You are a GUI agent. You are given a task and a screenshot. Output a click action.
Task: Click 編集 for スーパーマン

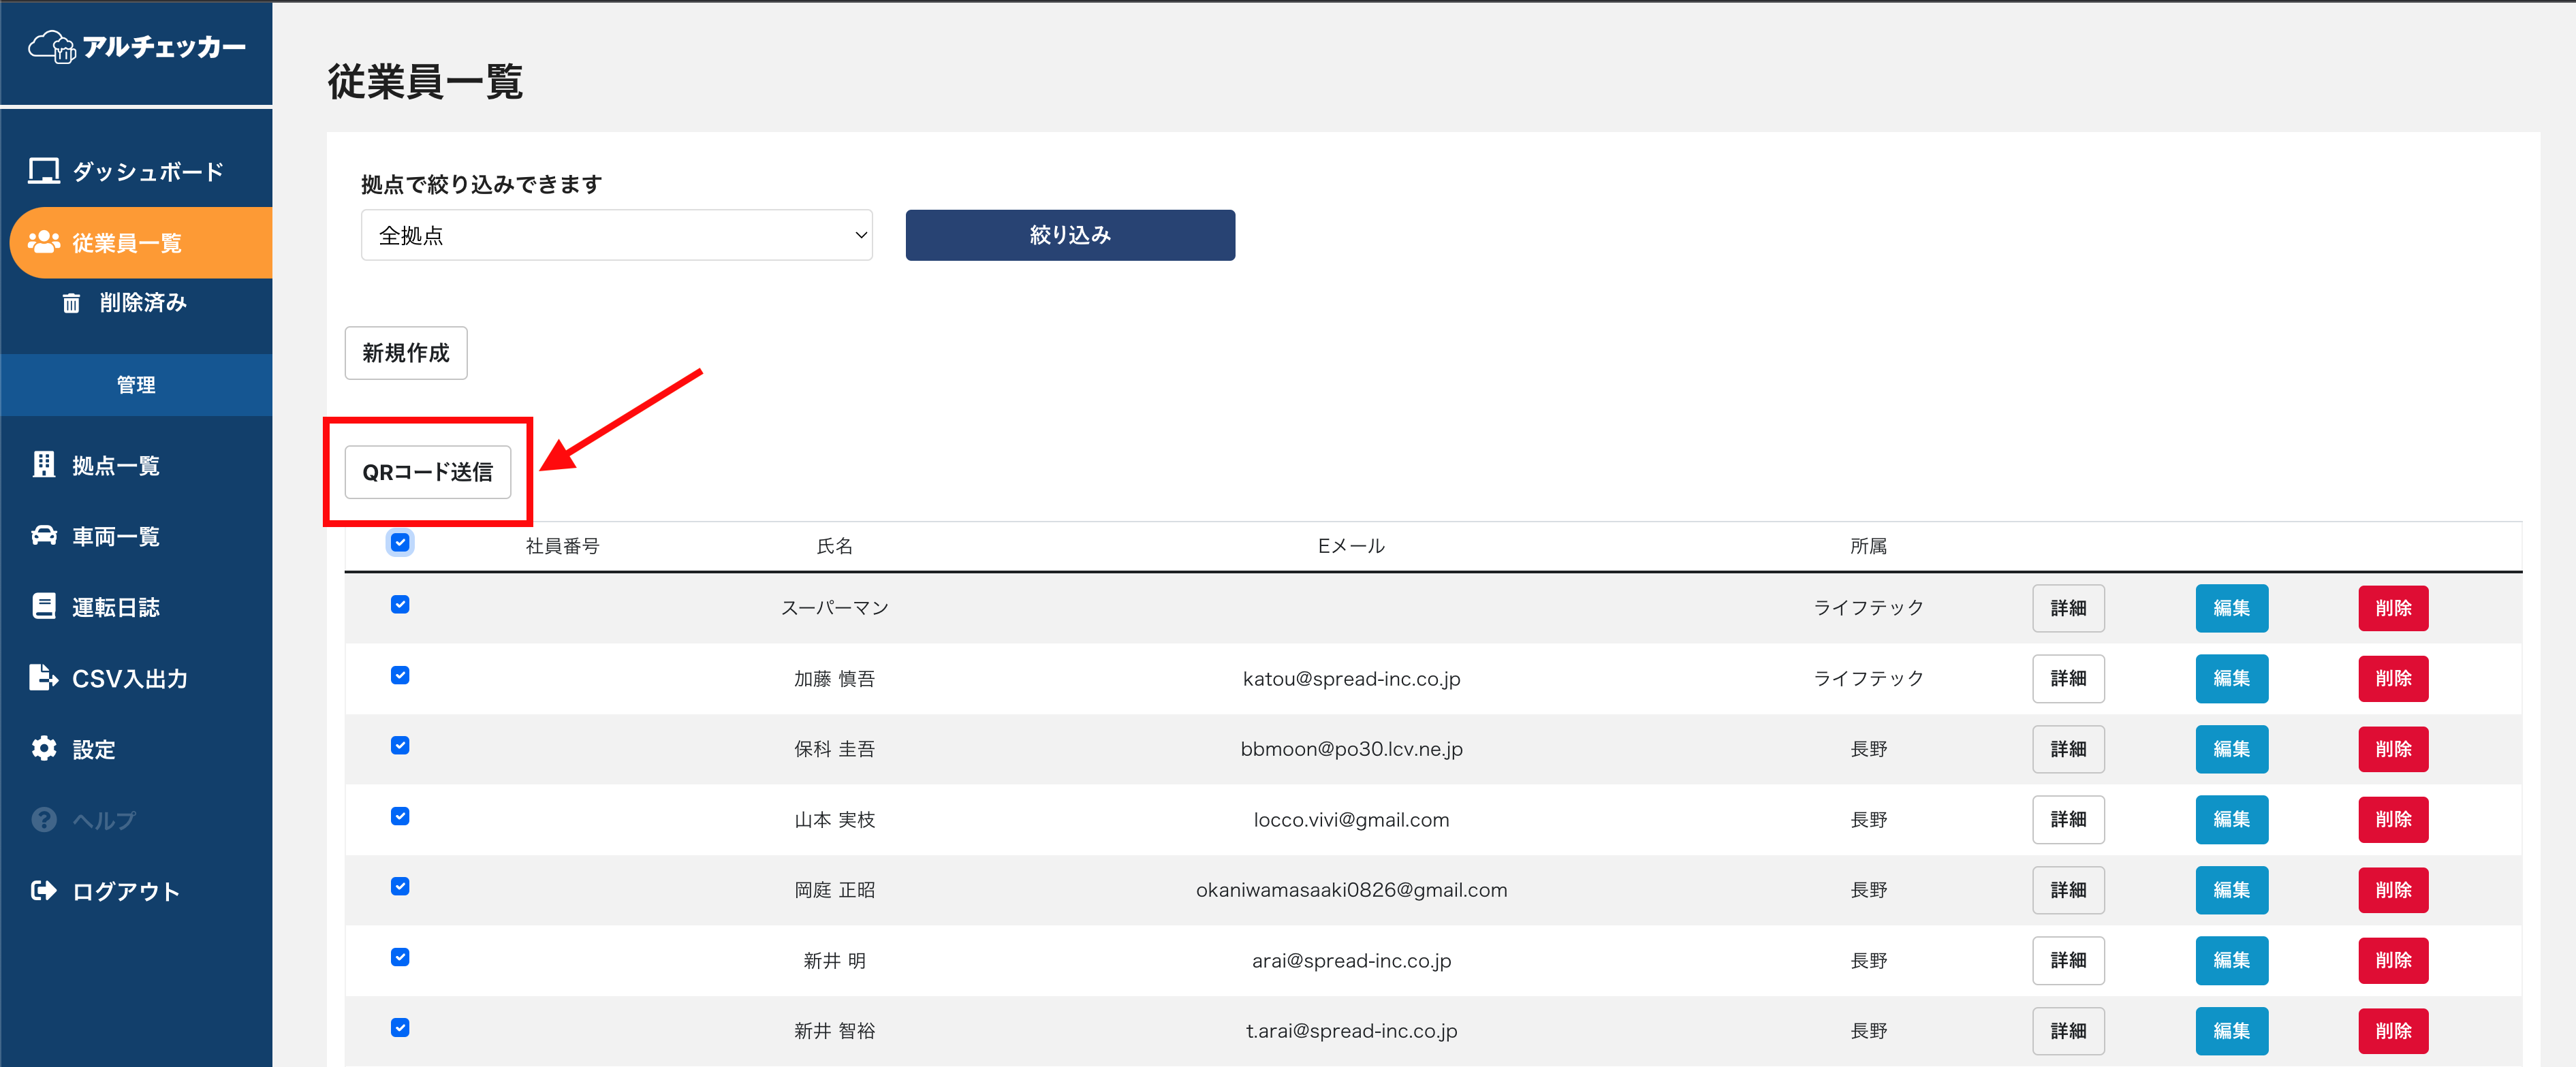coord(2231,608)
